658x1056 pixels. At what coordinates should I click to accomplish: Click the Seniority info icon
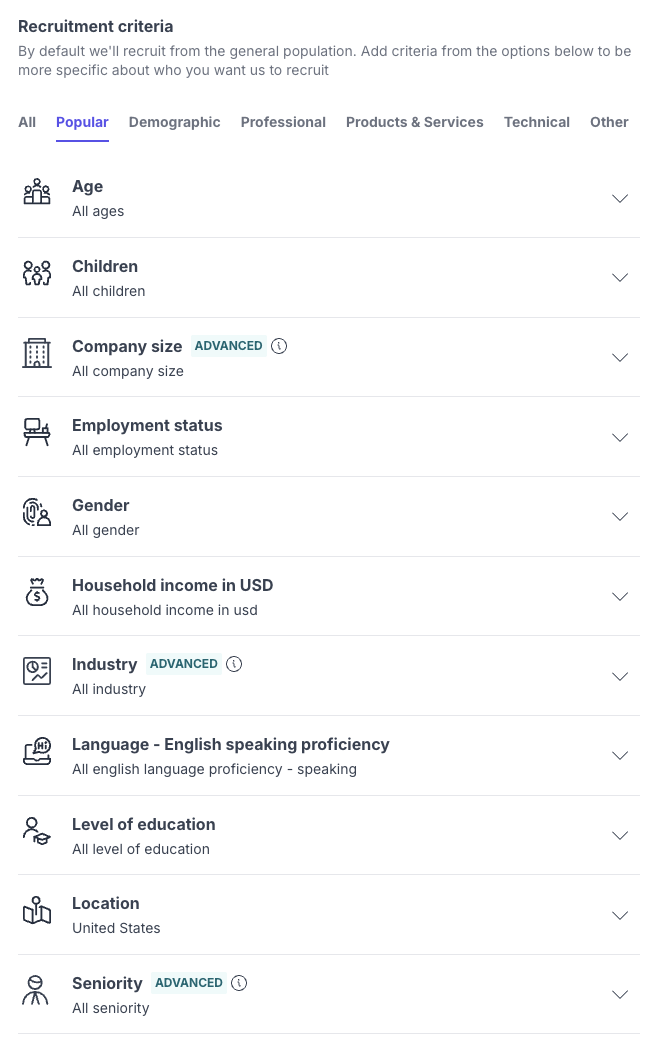239,983
